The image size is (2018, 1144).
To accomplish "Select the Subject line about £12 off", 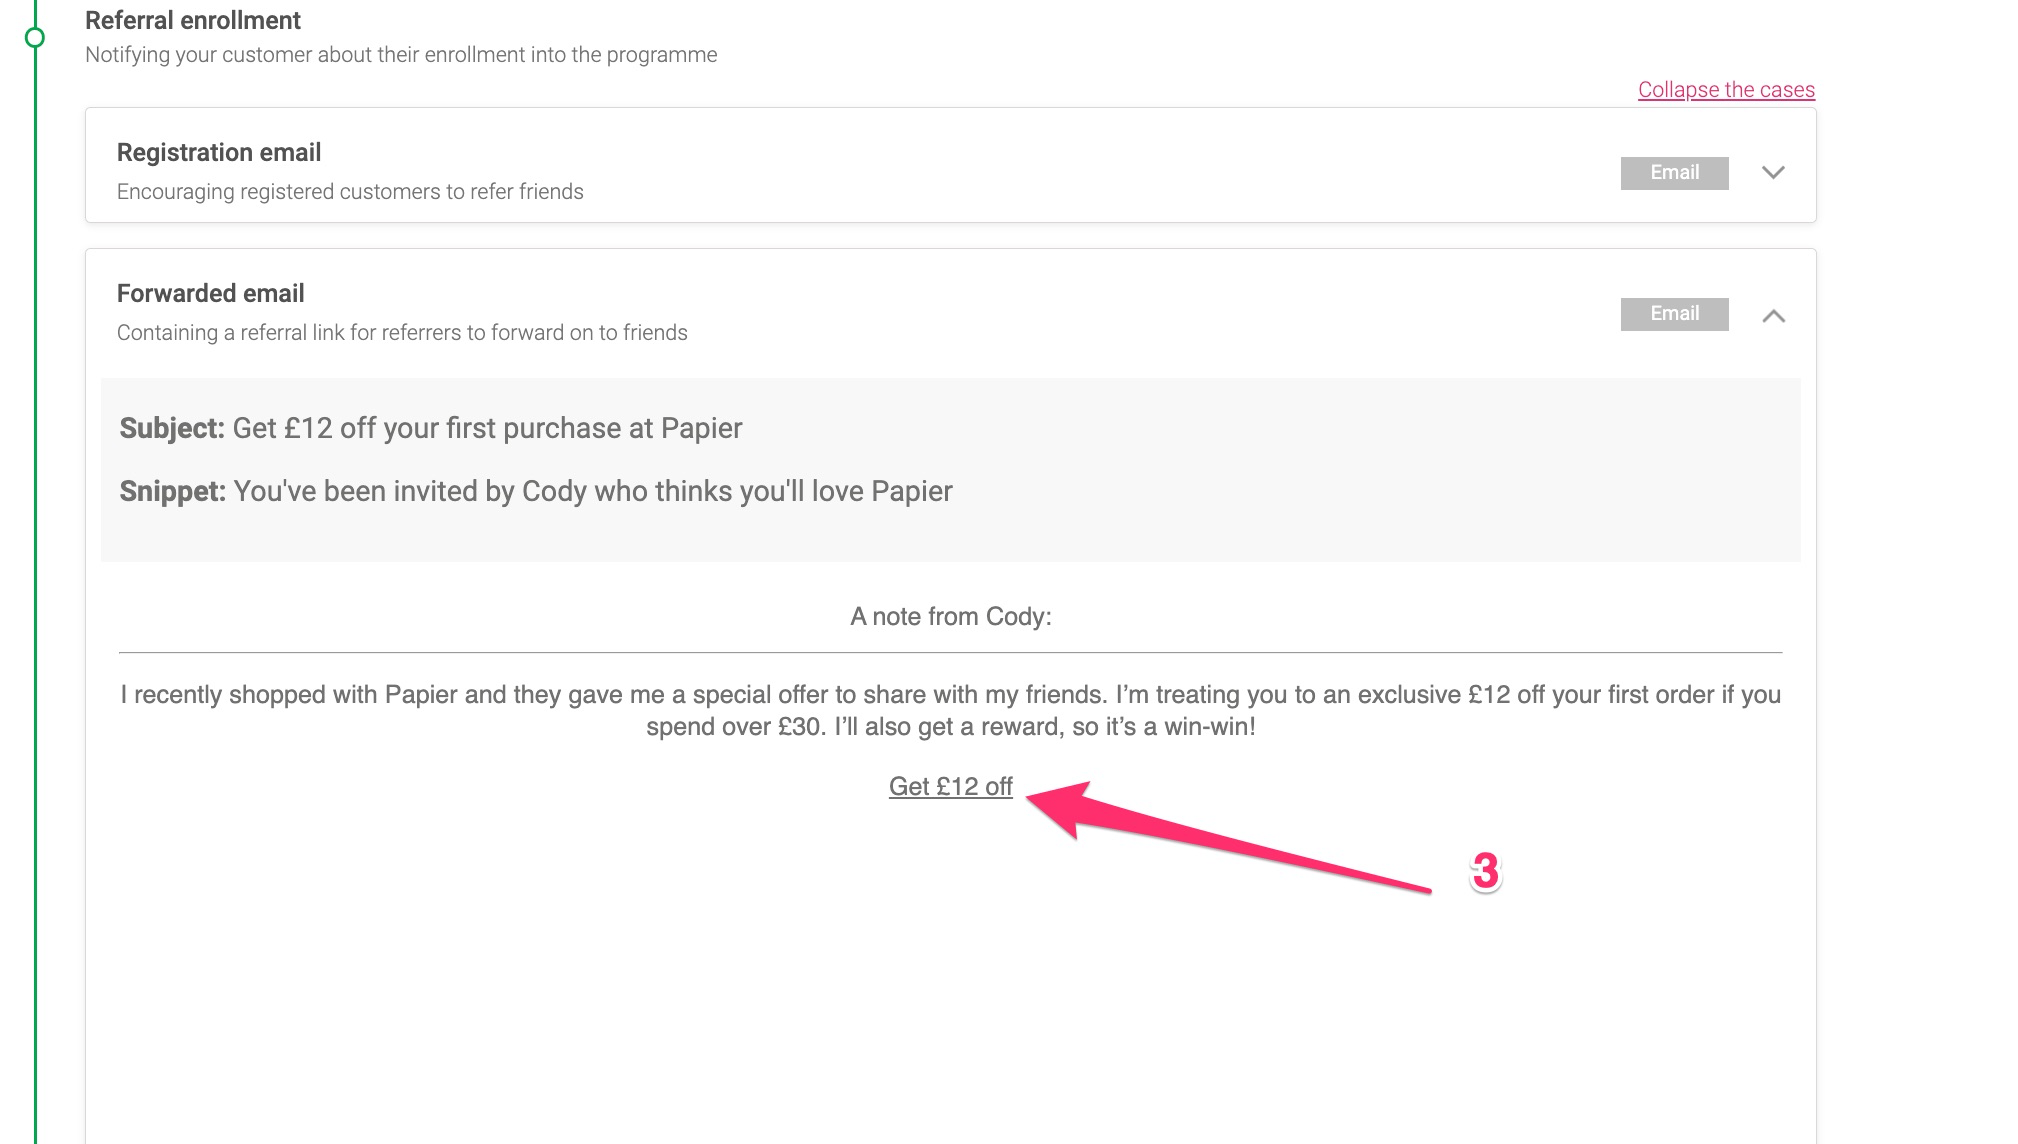I will pyautogui.click(x=431, y=428).
